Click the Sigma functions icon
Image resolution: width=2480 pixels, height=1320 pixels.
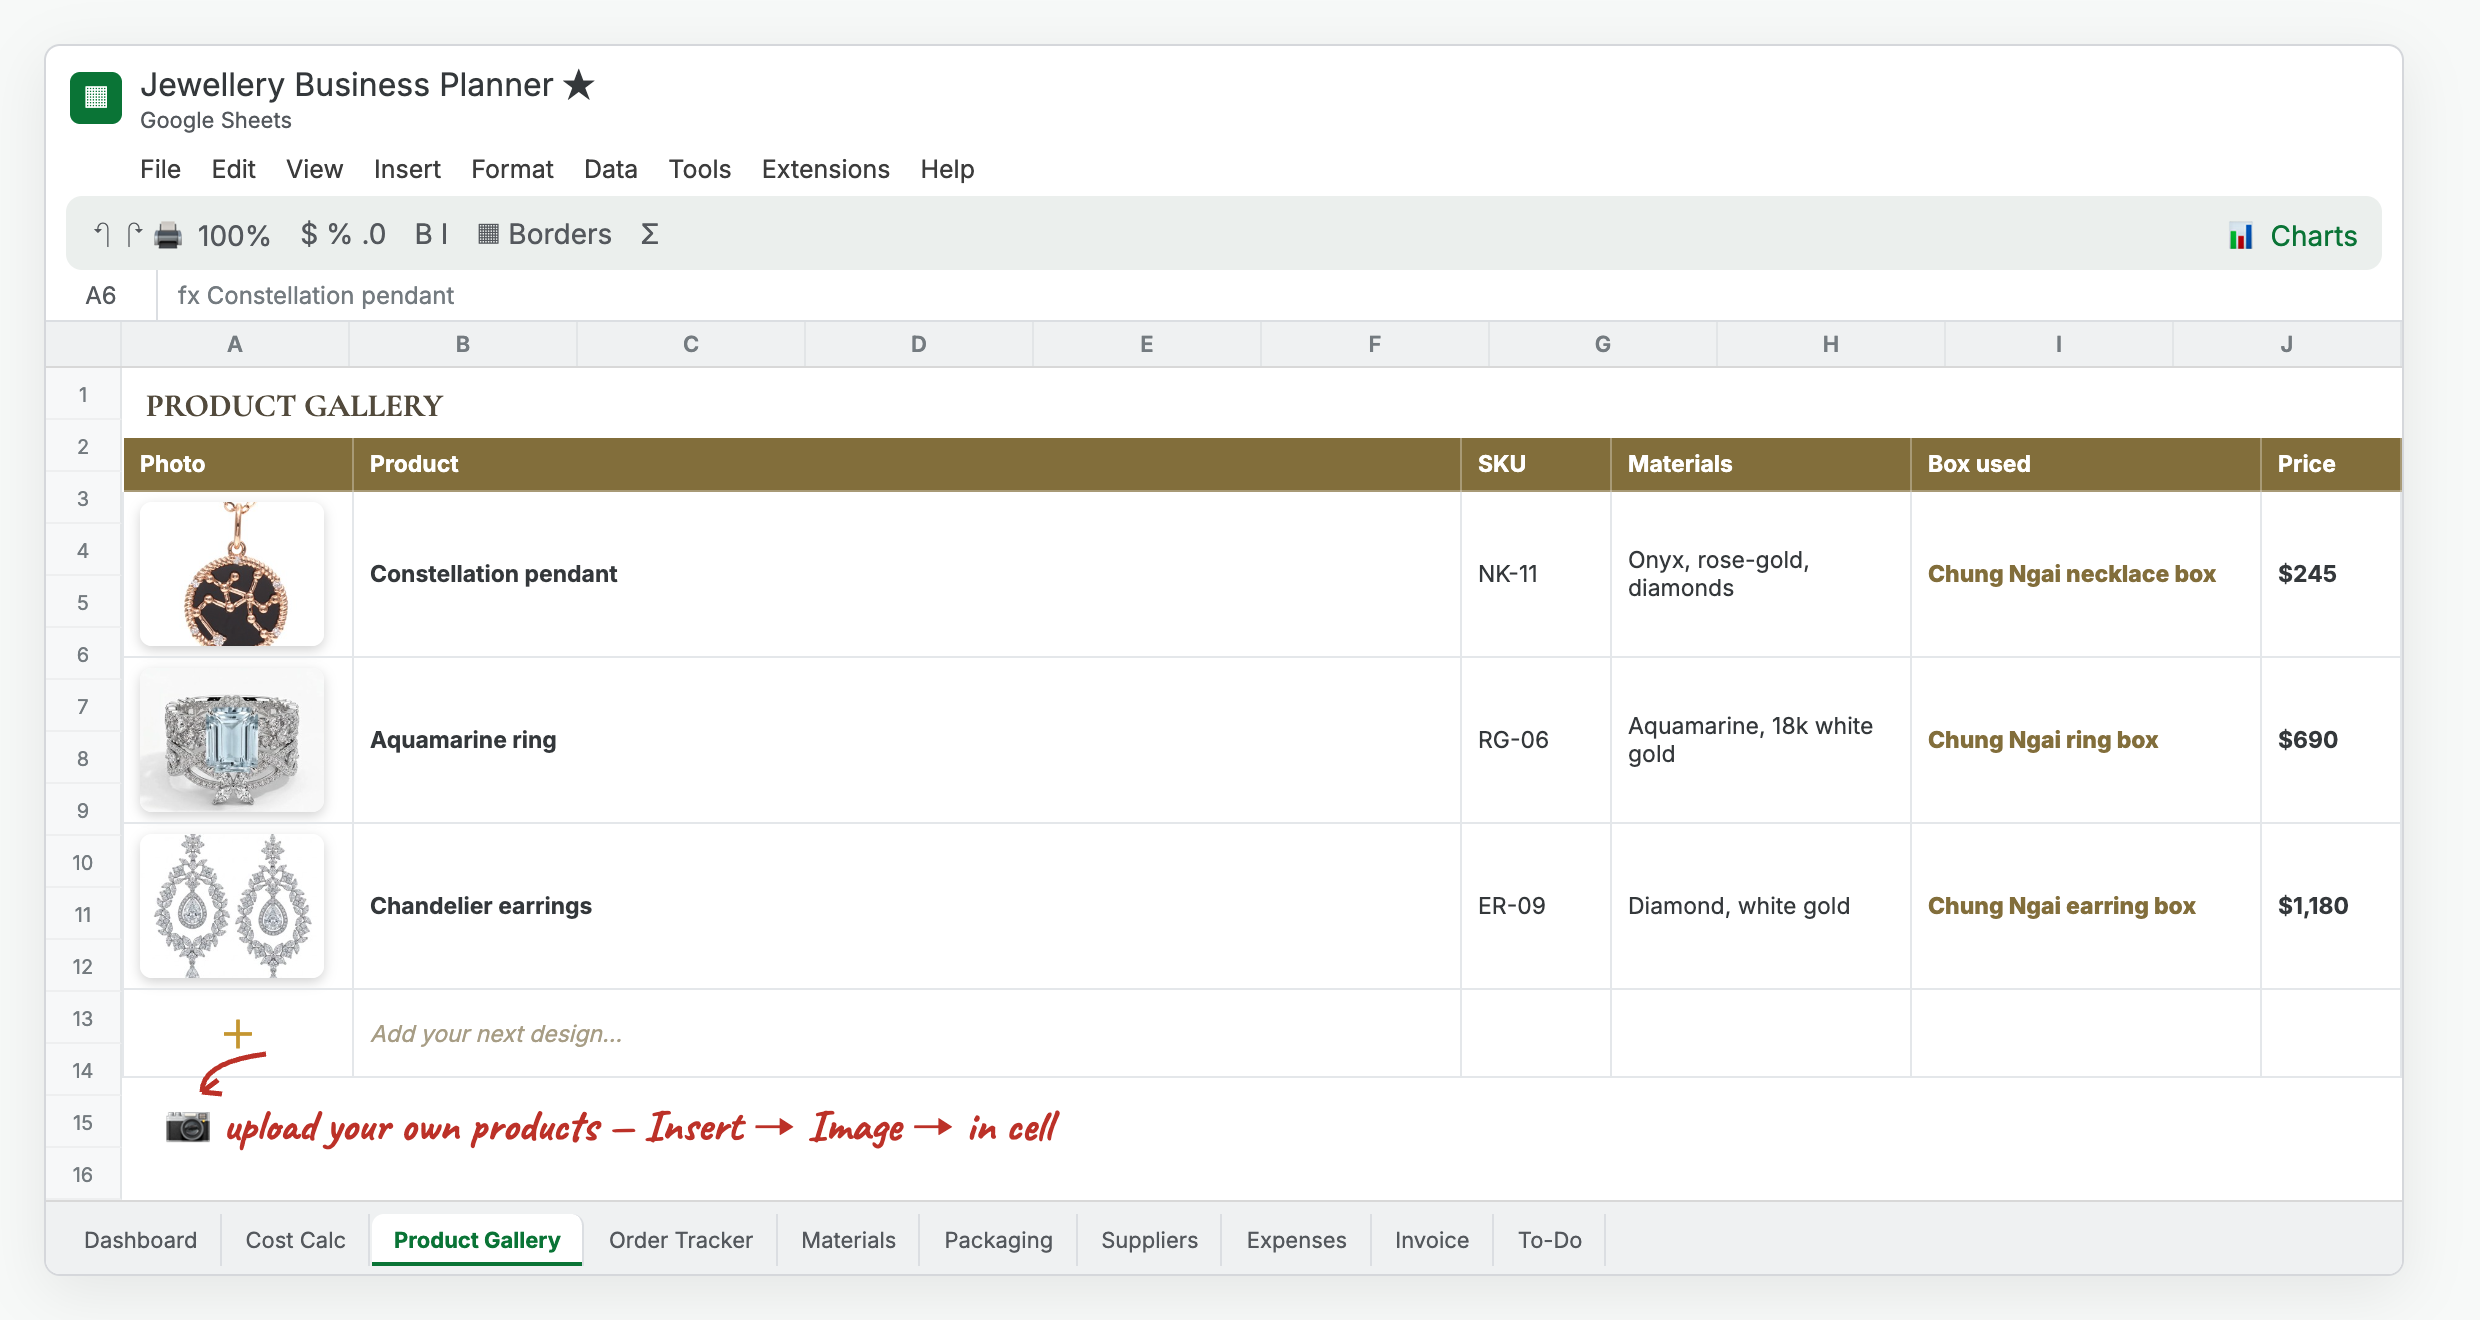pos(650,234)
